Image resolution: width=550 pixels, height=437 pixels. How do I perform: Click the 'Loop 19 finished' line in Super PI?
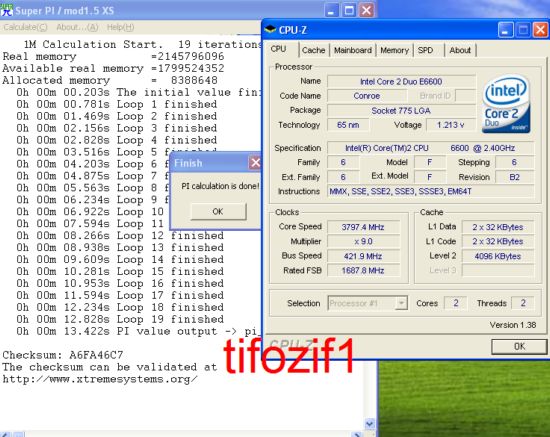(120, 319)
